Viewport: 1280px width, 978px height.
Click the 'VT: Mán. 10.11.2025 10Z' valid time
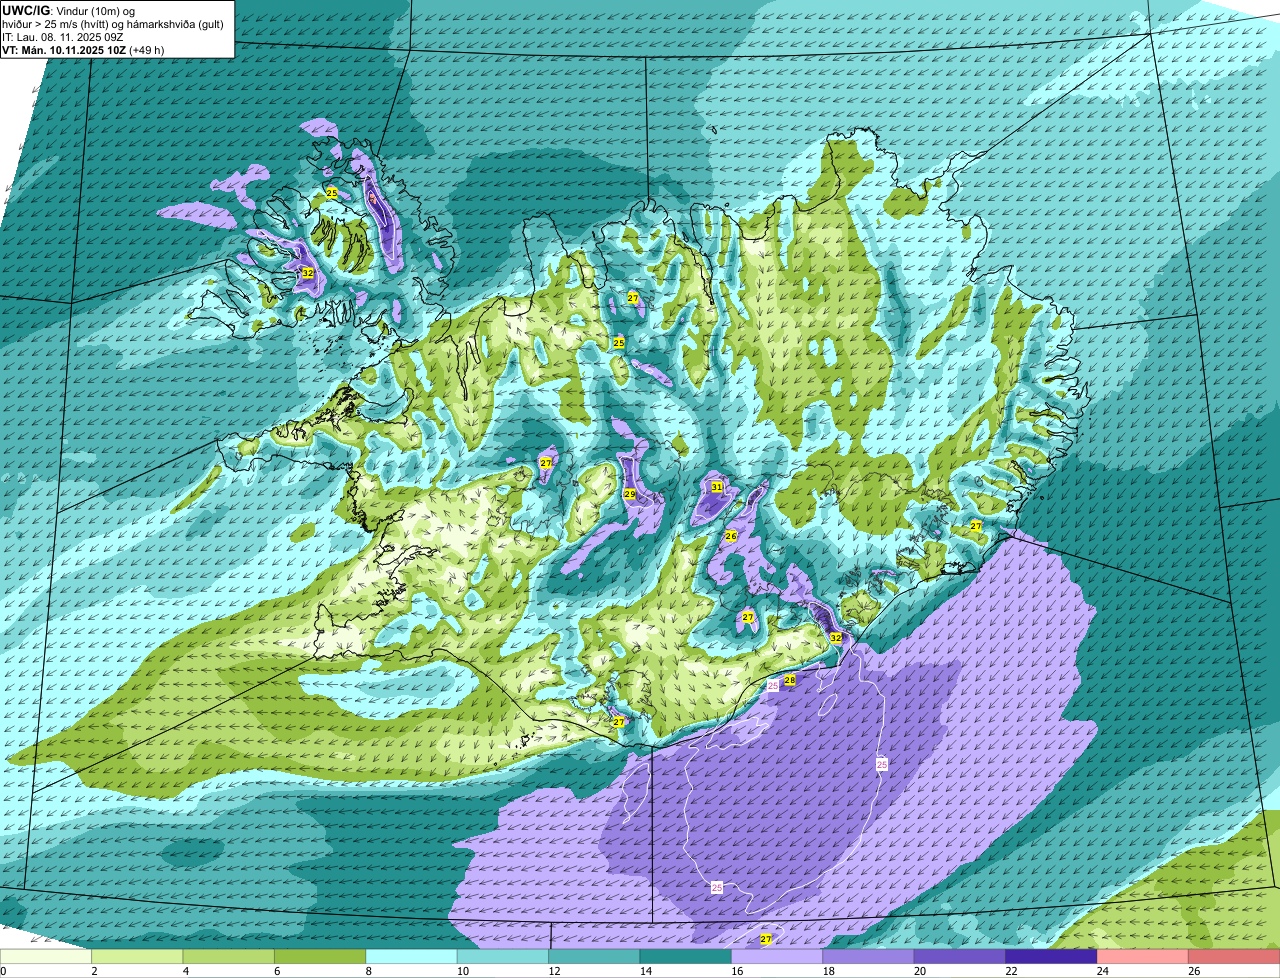click(64, 50)
